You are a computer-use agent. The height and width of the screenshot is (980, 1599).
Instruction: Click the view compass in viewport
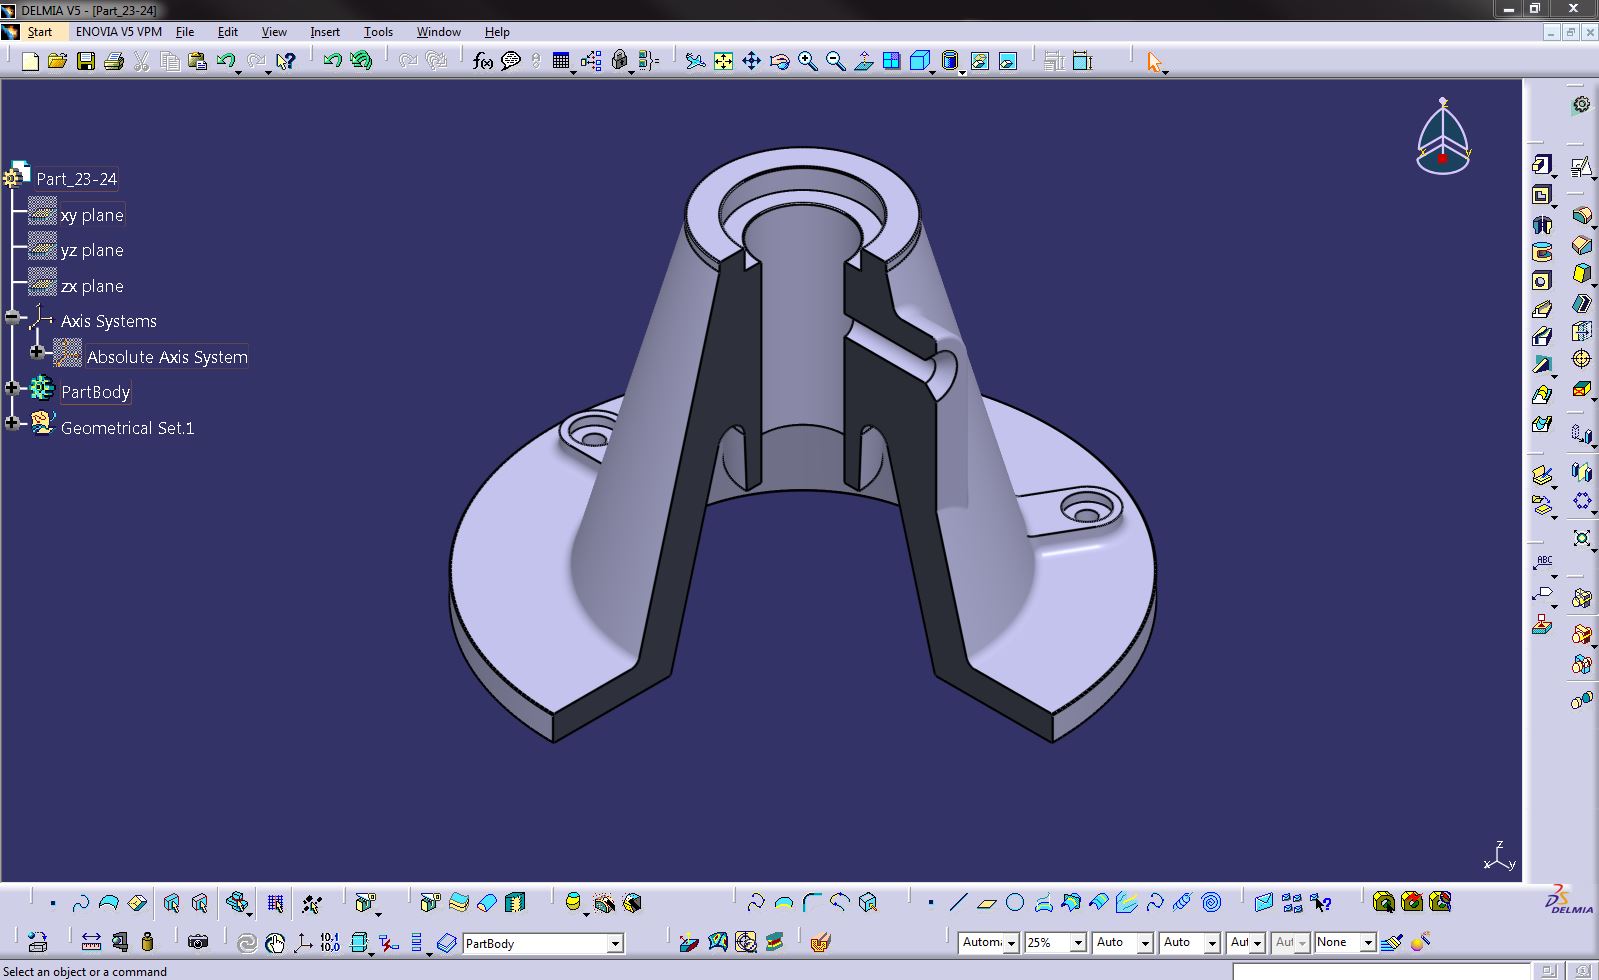(1443, 138)
